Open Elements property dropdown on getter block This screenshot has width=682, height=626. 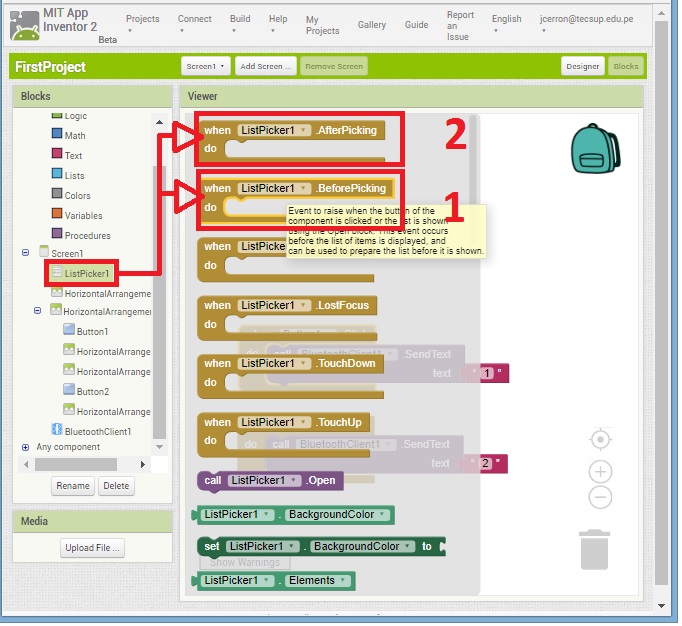tap(318, 581)
